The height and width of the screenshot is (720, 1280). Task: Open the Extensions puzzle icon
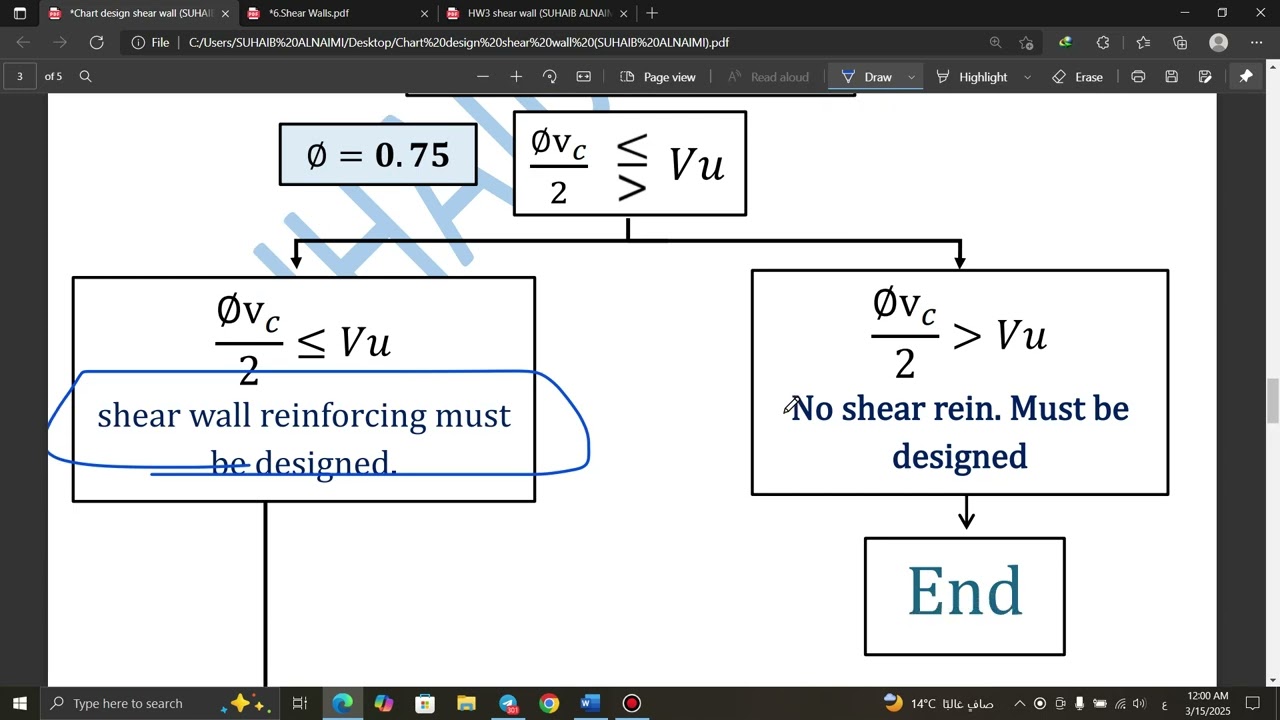tap(1103, 42)
